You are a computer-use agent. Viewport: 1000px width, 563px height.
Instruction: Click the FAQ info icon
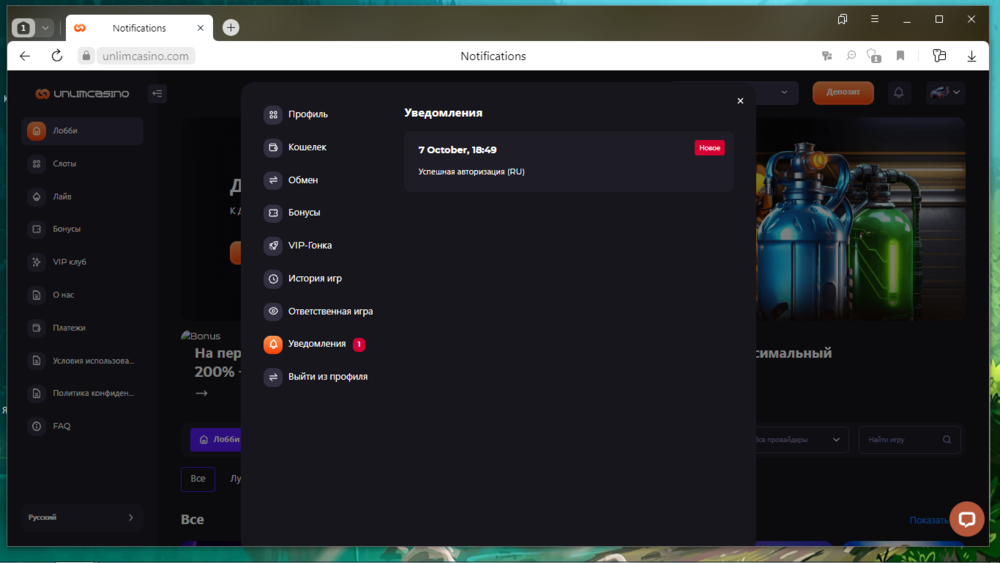(36, 426)
